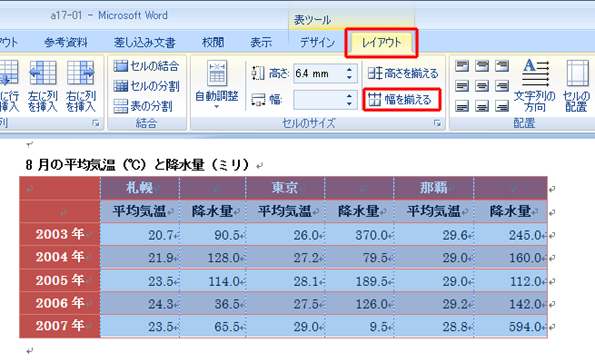Align cell text middle right
The height and width of the screenshot is (362, 595).
(502, 86)
